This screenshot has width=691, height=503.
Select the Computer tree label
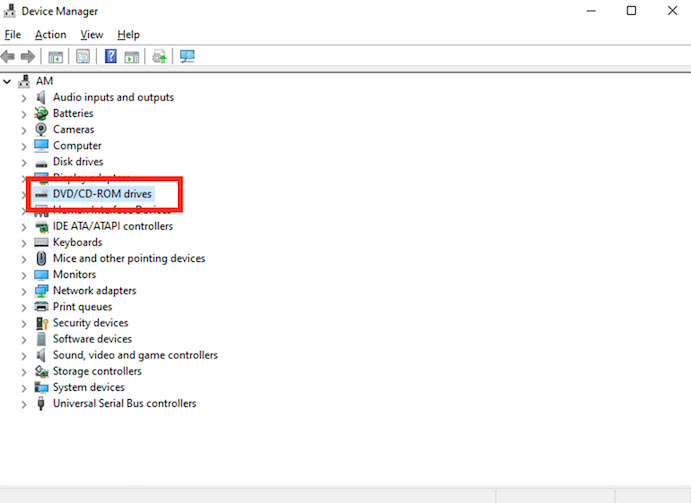[77, 145]
